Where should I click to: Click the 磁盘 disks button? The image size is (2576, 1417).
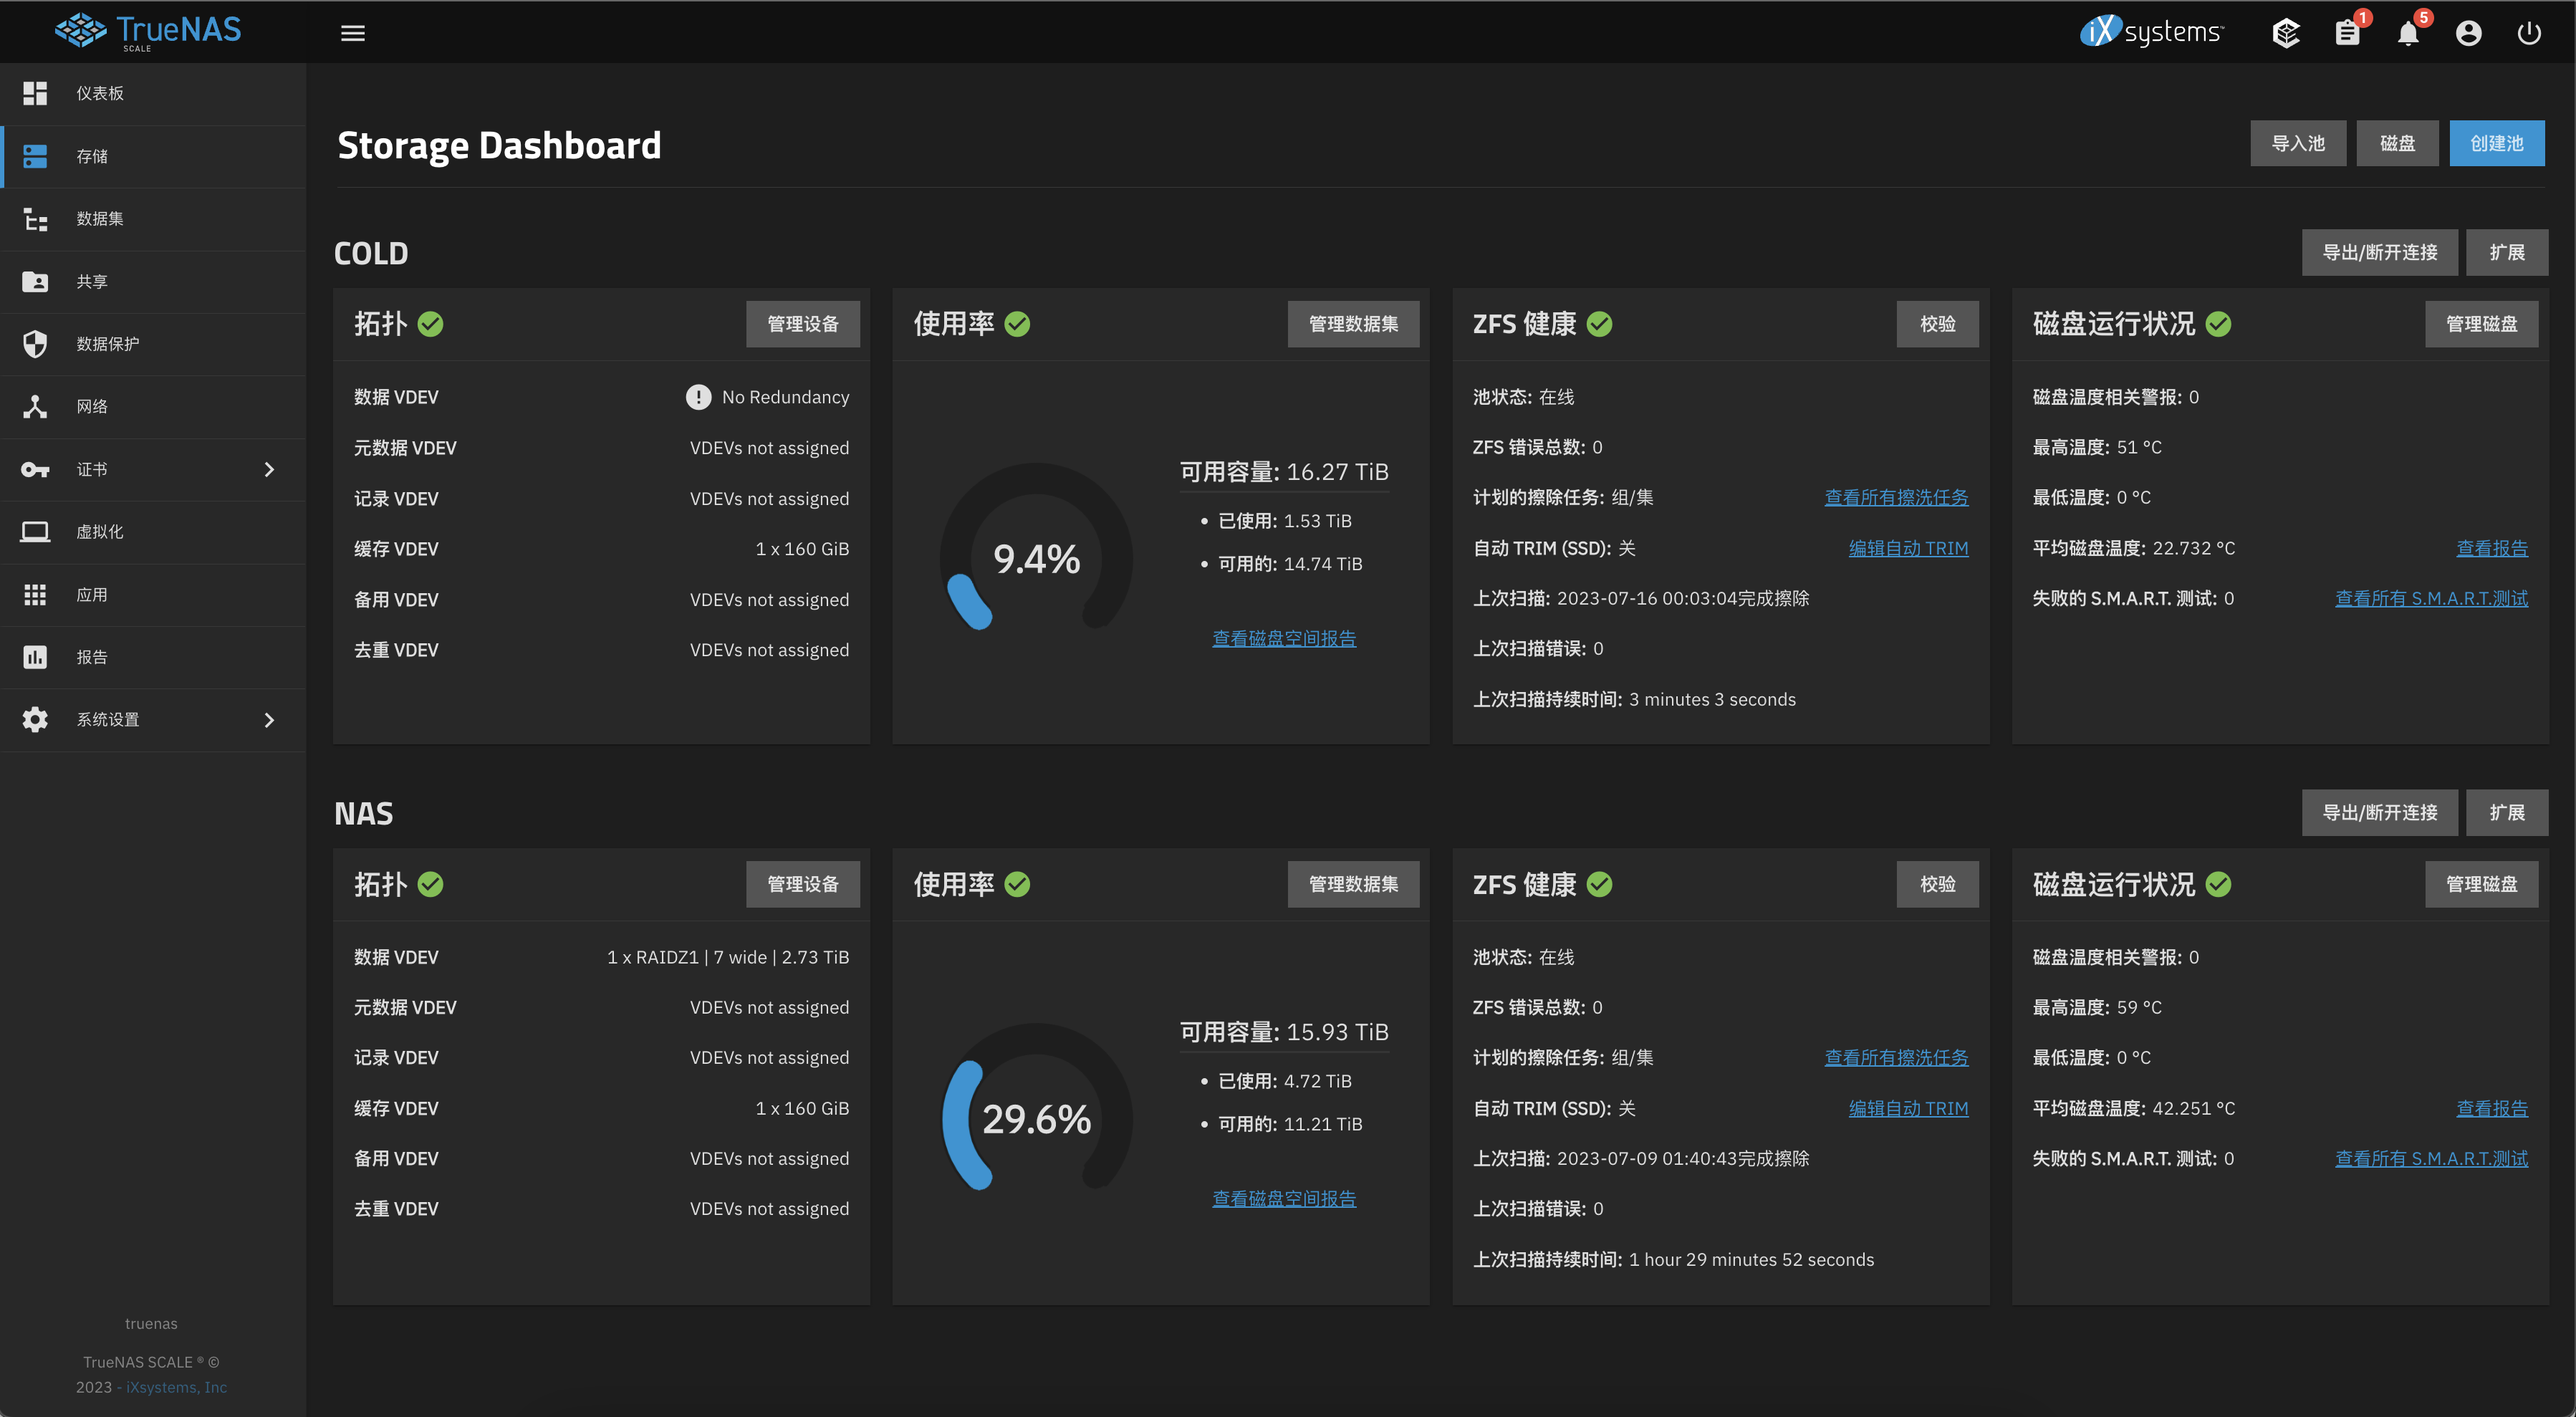click(2397, 143)
